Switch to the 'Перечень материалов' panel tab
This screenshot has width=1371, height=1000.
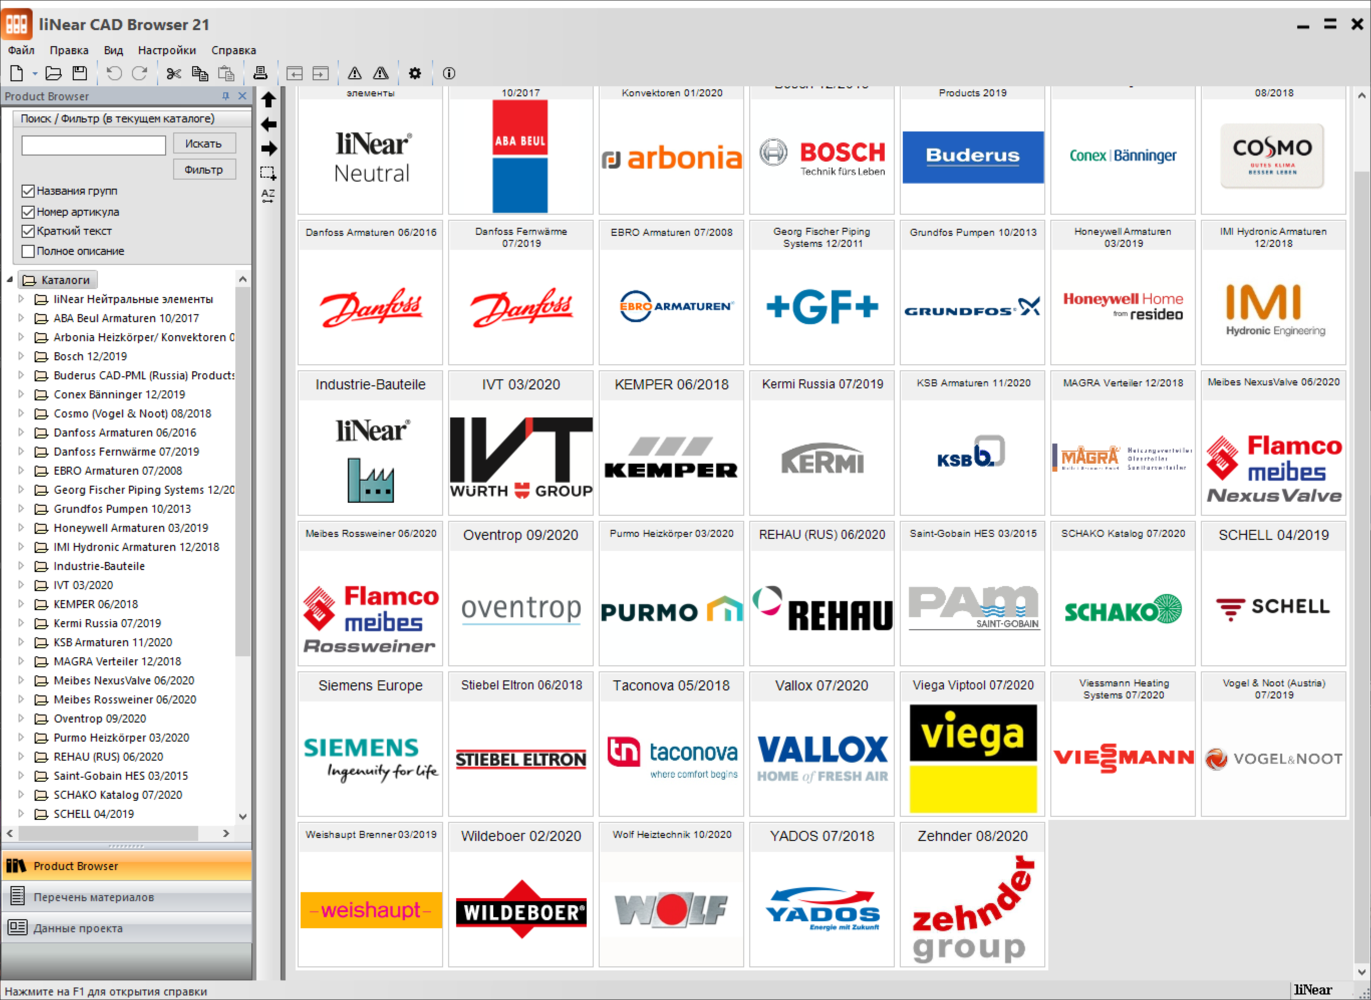pyautogui.click(x=94, y=897)
